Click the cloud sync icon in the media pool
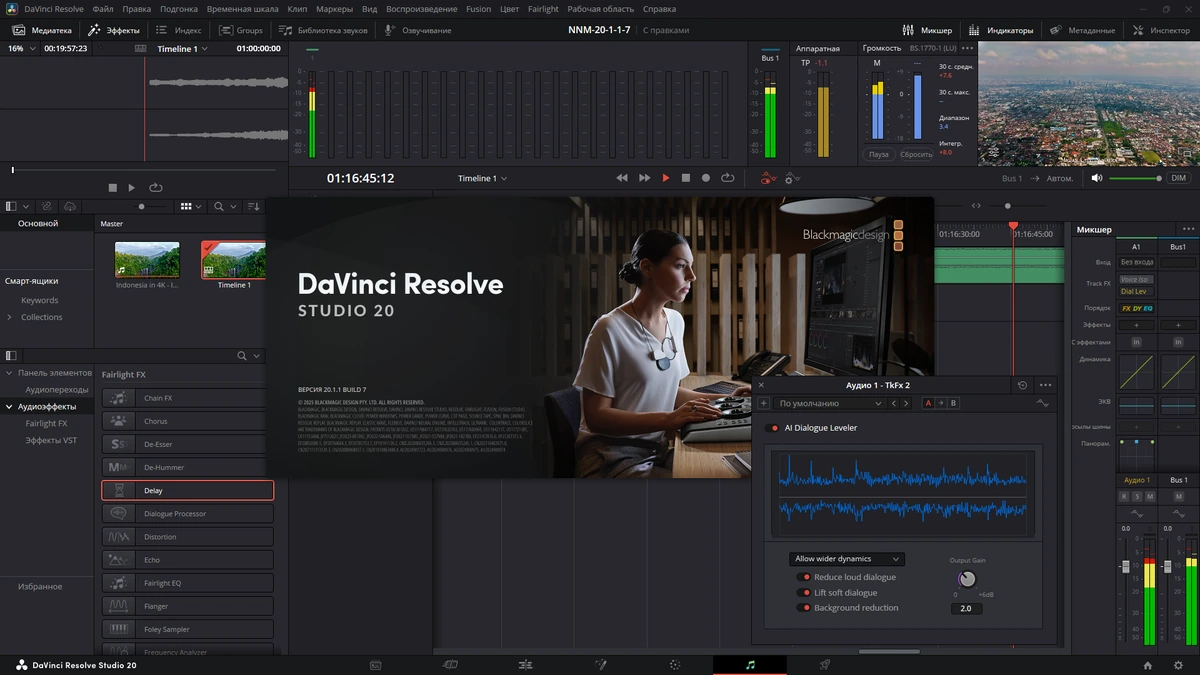Viewport: 1200px width, 675px height. click(71, 206)
